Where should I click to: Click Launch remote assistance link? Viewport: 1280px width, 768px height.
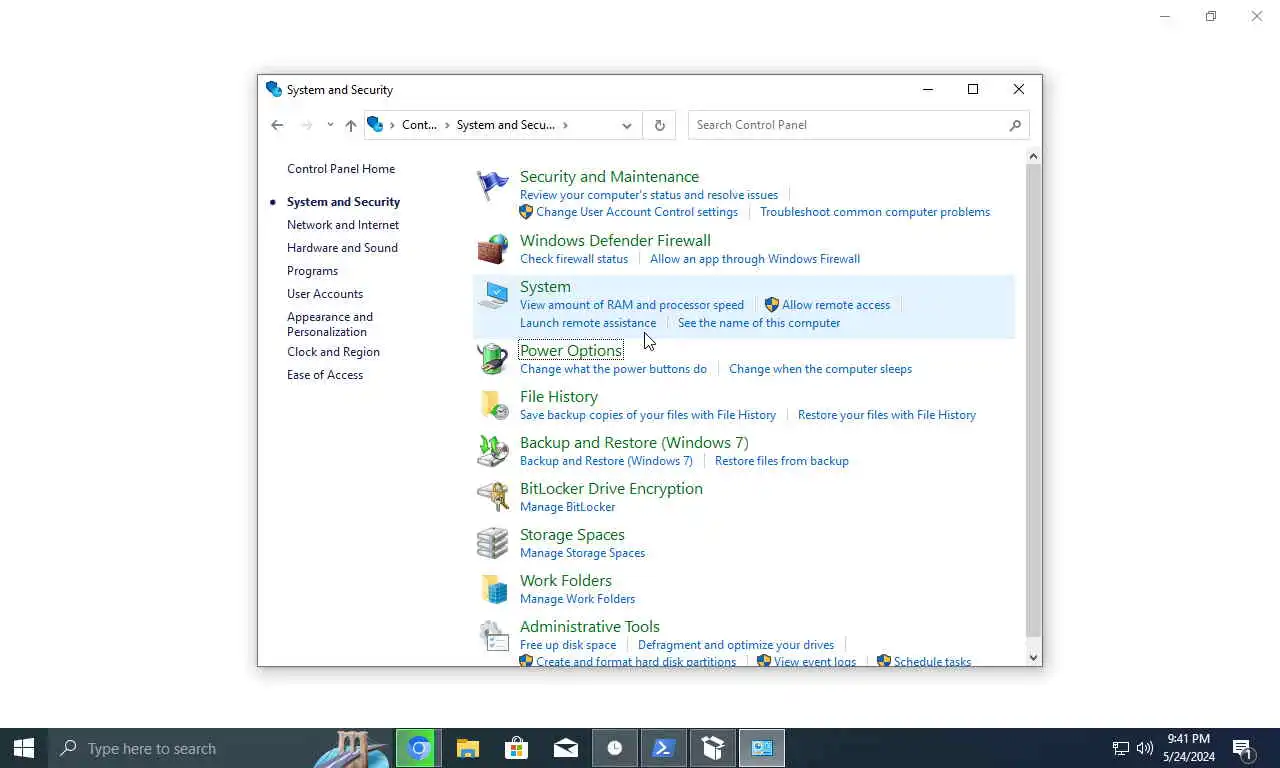588,323
